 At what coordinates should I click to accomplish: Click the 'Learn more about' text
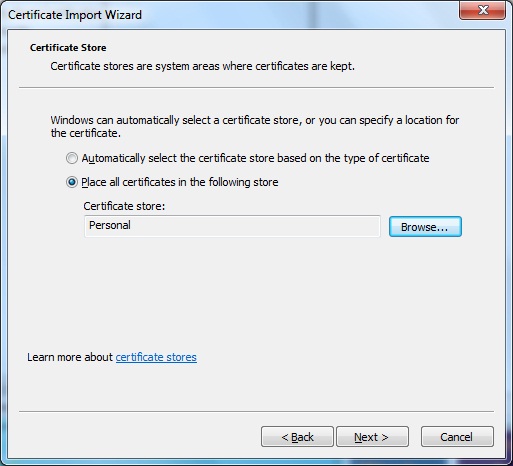[x=70, y=357]
